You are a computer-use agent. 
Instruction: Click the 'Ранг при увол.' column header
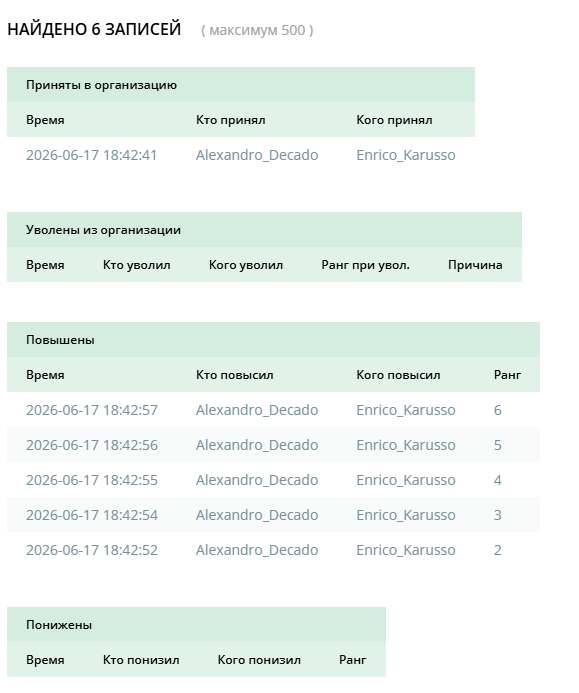coord(365,265)
